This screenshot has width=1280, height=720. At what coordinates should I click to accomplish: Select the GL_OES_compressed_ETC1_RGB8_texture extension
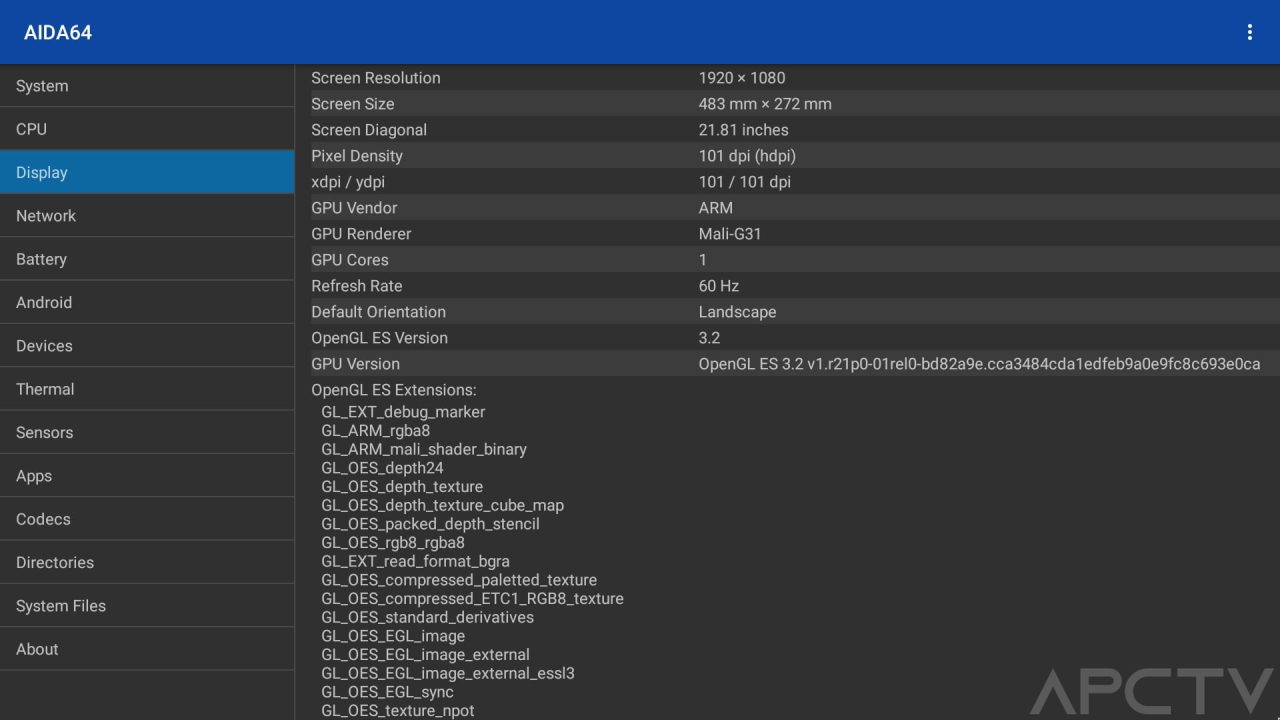(x=472, y=599)
